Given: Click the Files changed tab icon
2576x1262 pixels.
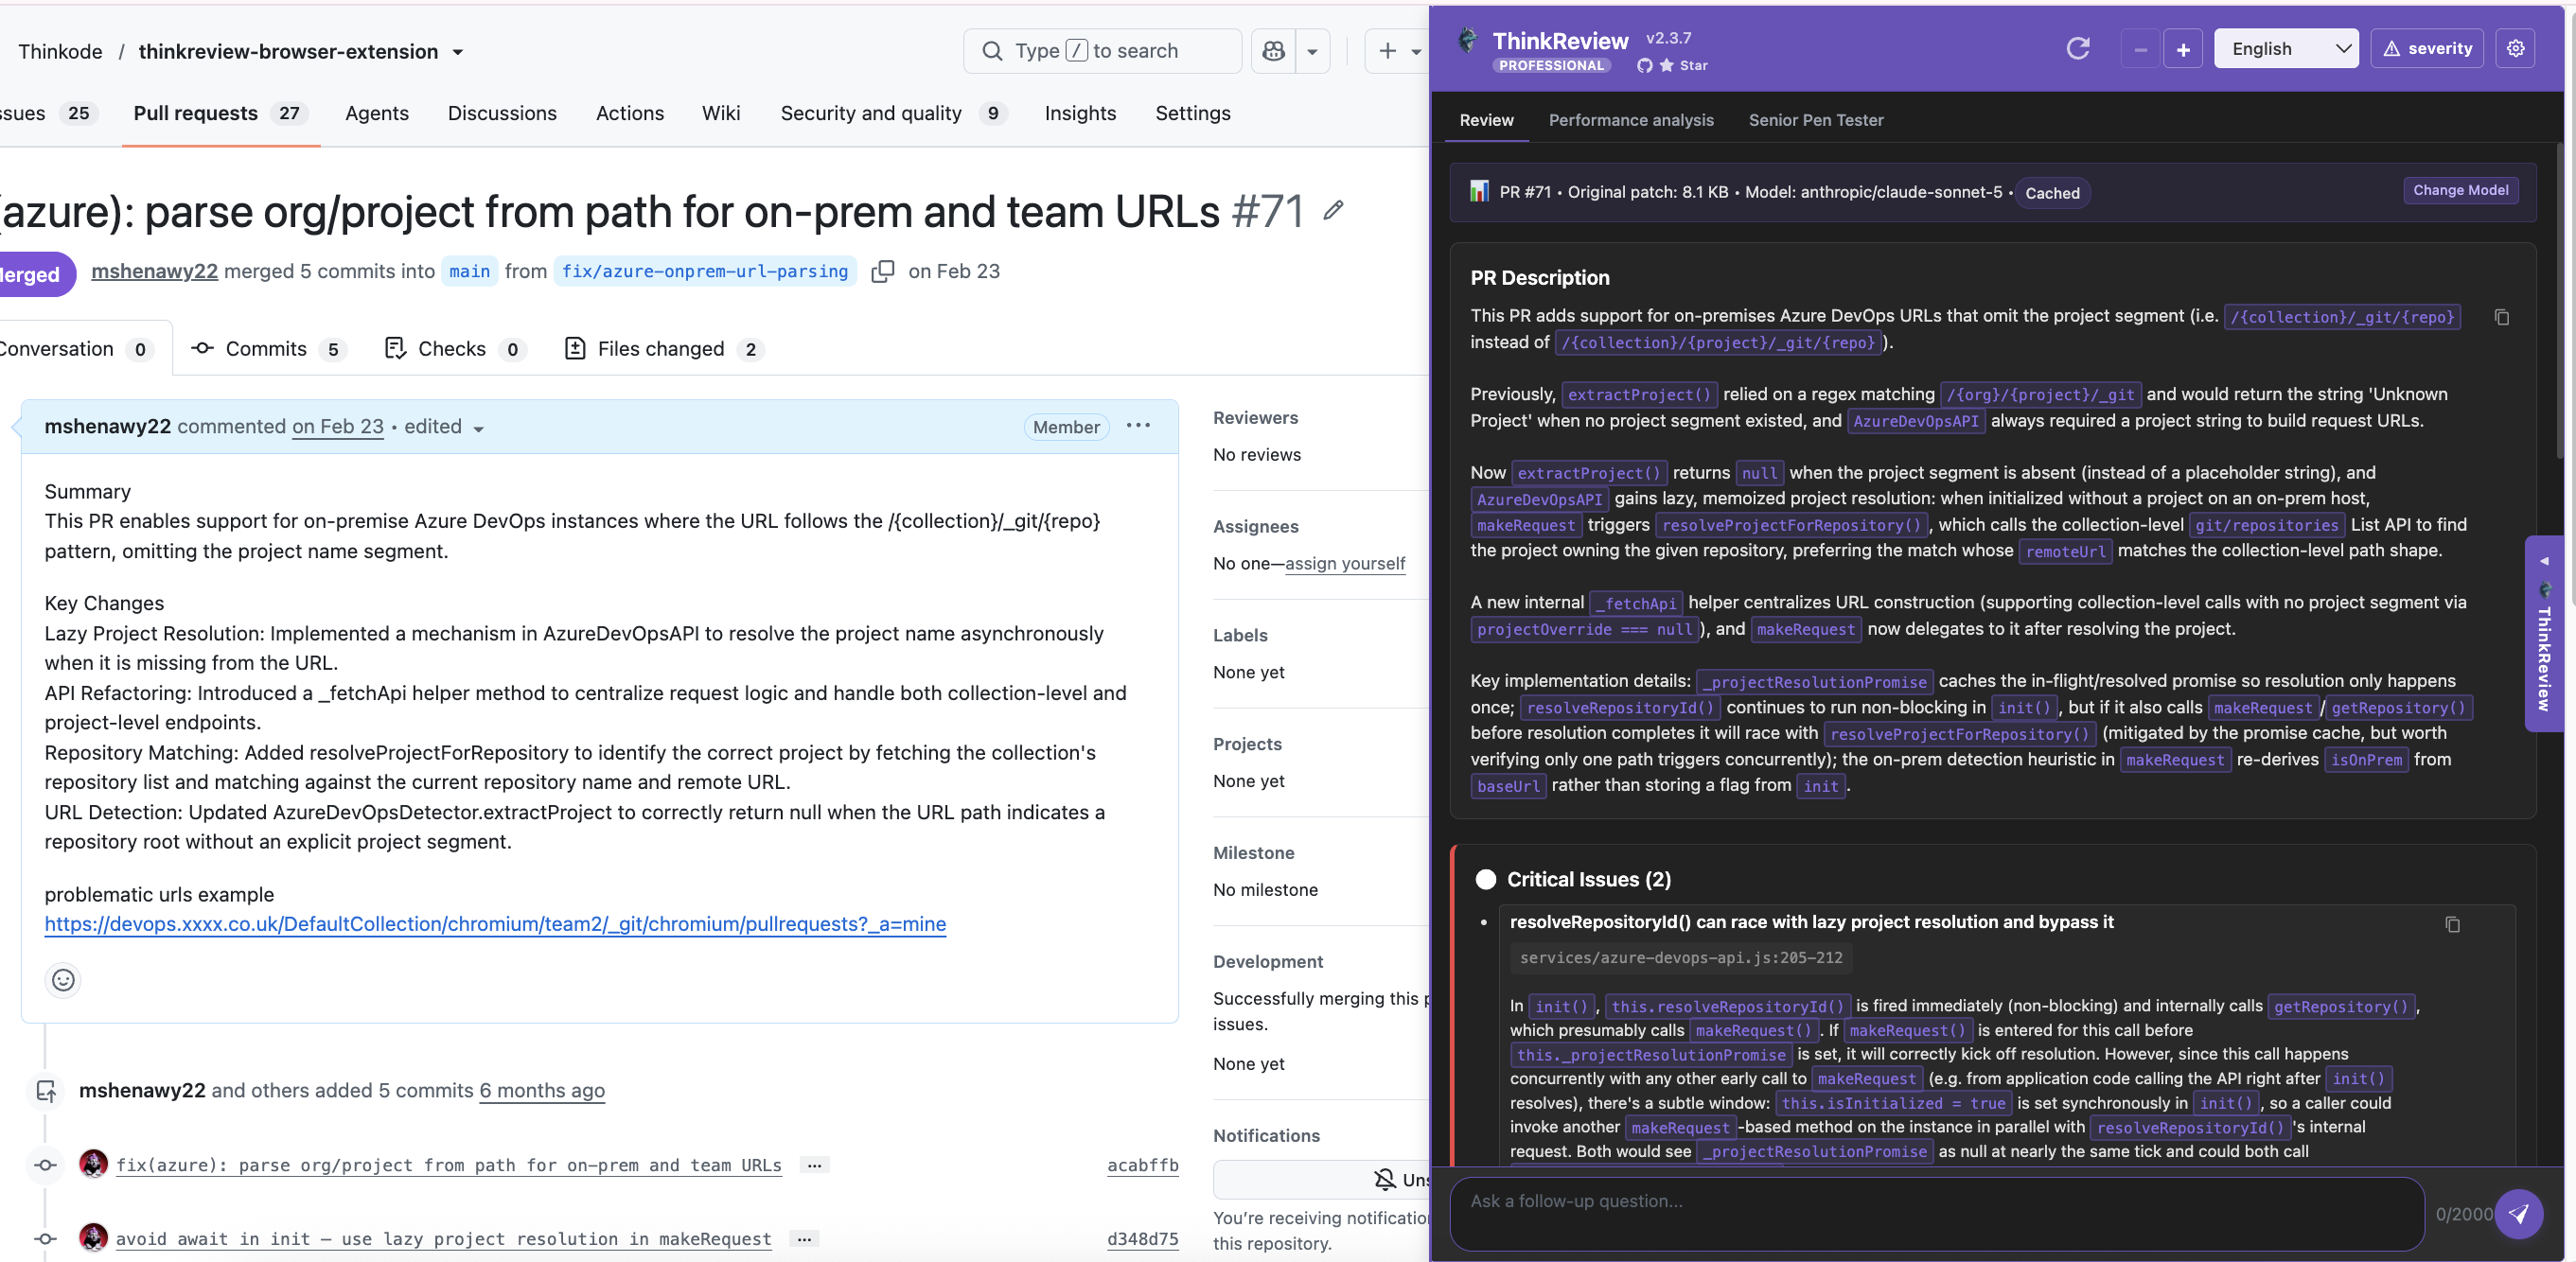Looking at the screenshot, I should 575,348.
